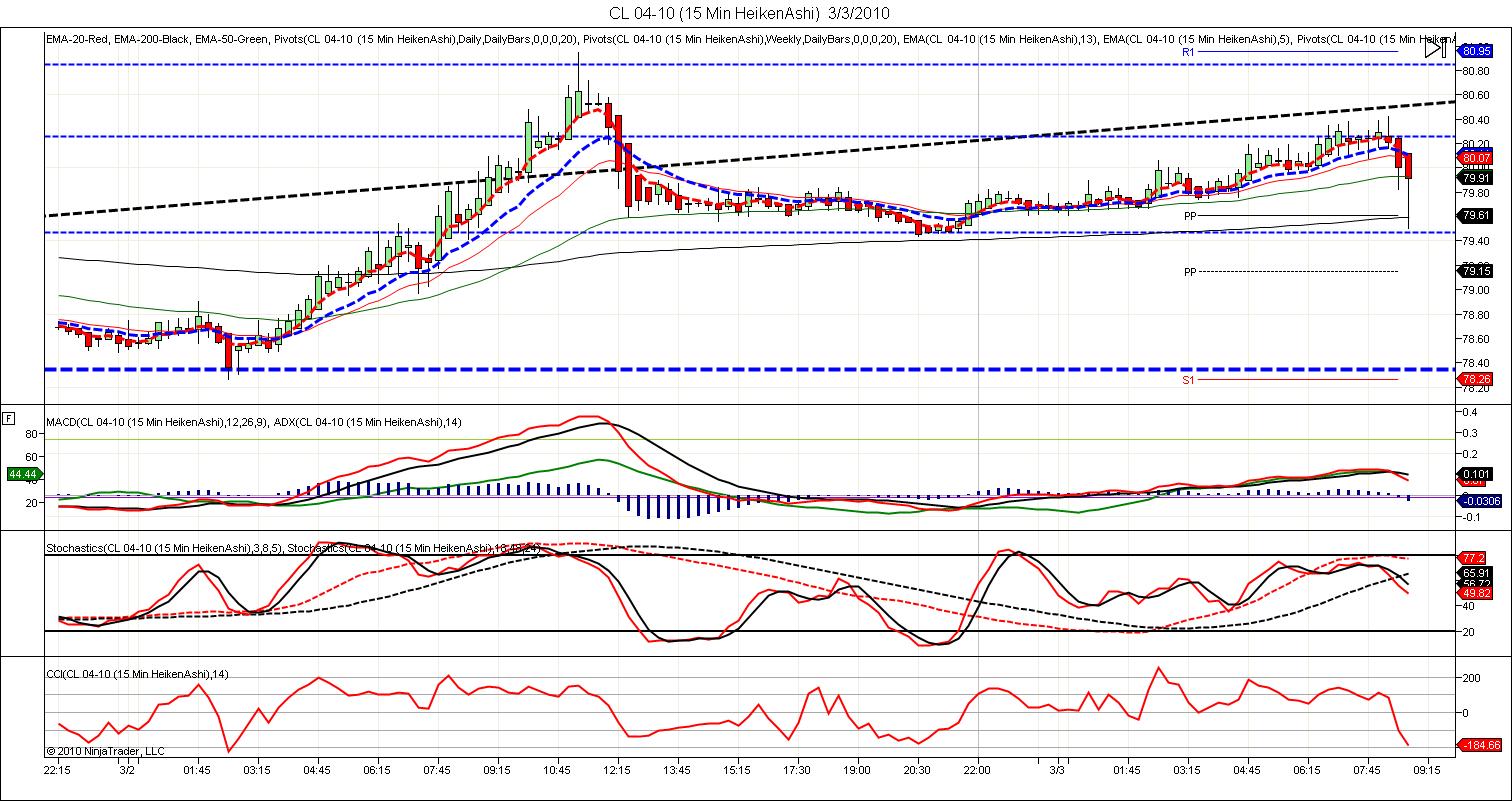
Task: Click the red 80.07 last price marker
Action: (1476, 158)
